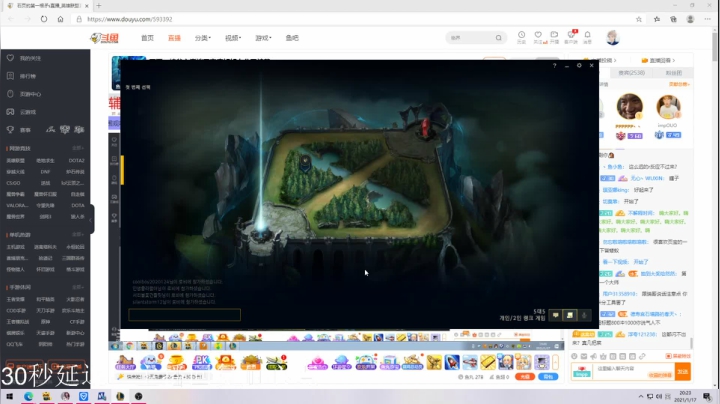Select the 直播 nav item

pos(174,38)
